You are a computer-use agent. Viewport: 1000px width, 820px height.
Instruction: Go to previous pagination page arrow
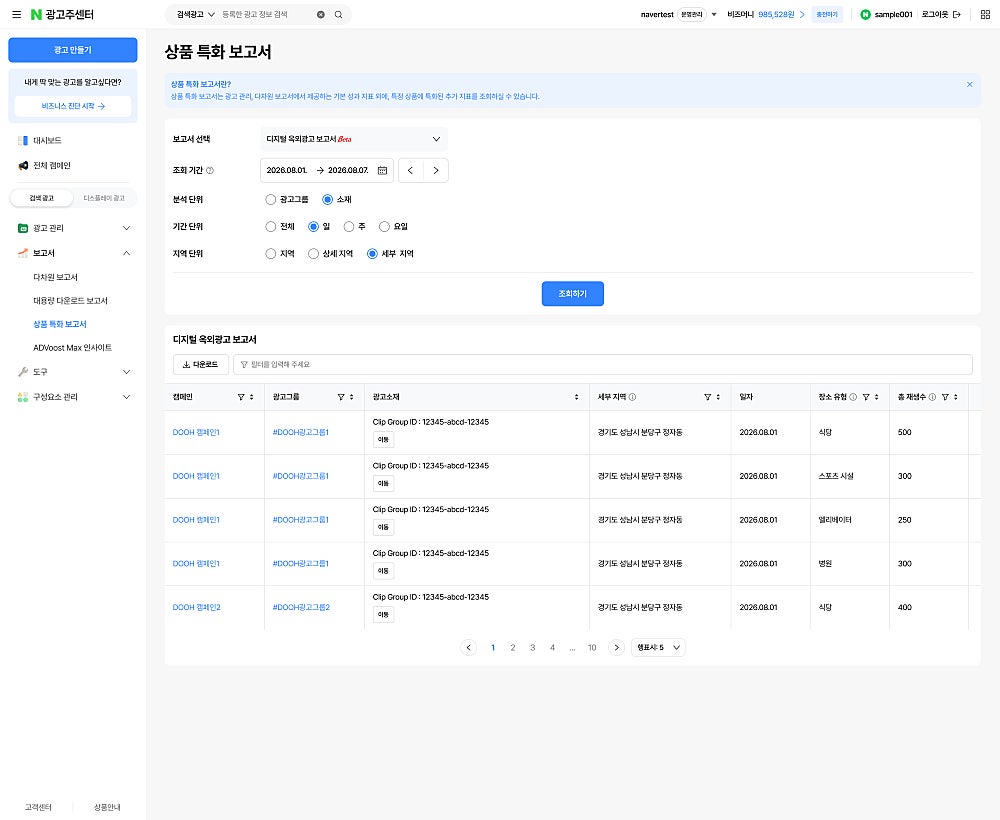click(x=468, y=647)
